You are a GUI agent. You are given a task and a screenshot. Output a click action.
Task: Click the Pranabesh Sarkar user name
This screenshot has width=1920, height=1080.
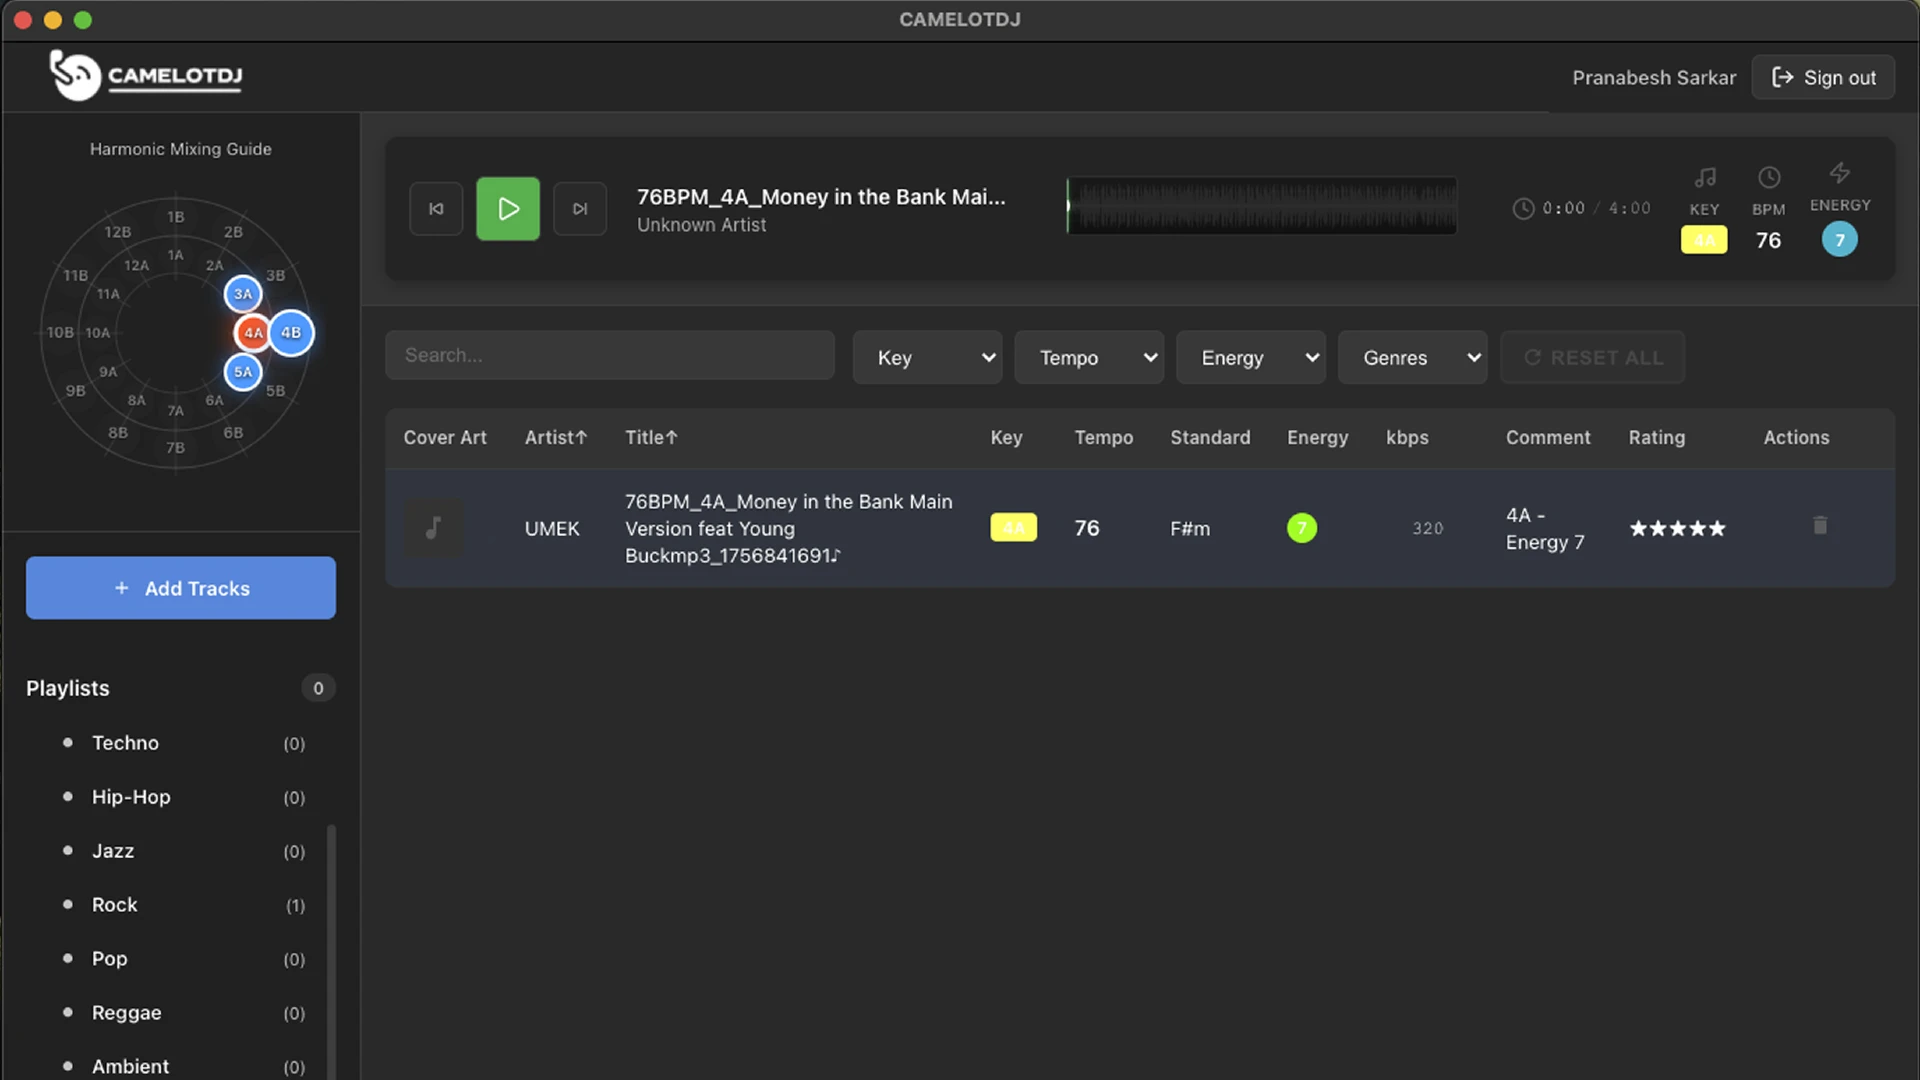coord(1654,77)
